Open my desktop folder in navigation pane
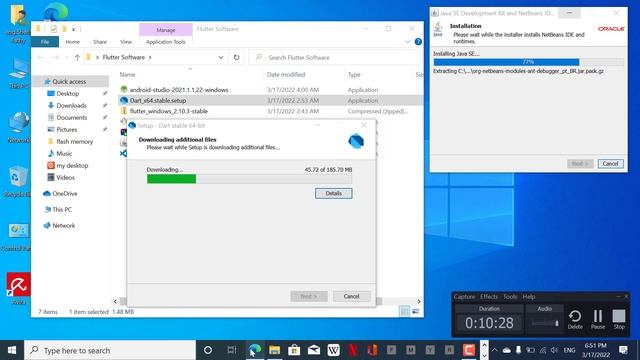640x360 pixels. [72, 166]
